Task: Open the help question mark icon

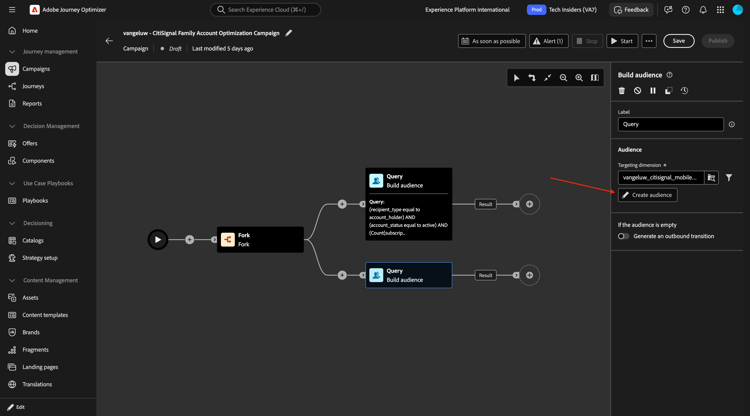Action: click(685, 10)
